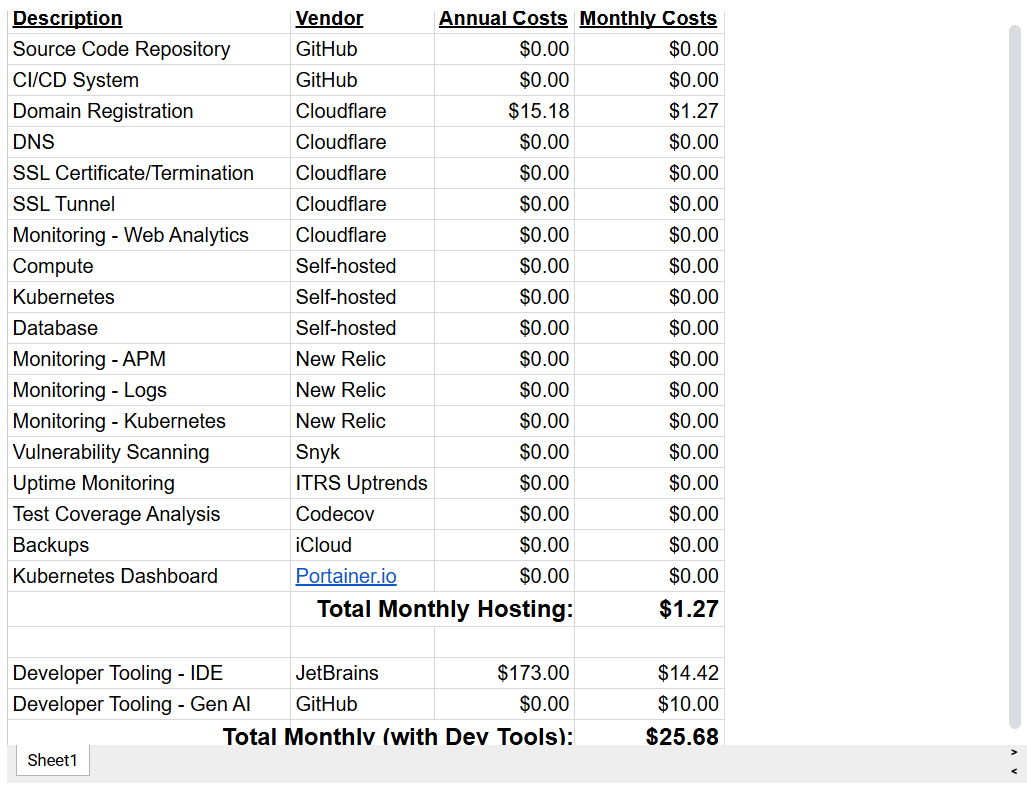Click the CI/CD System cell

click(149, 80)
